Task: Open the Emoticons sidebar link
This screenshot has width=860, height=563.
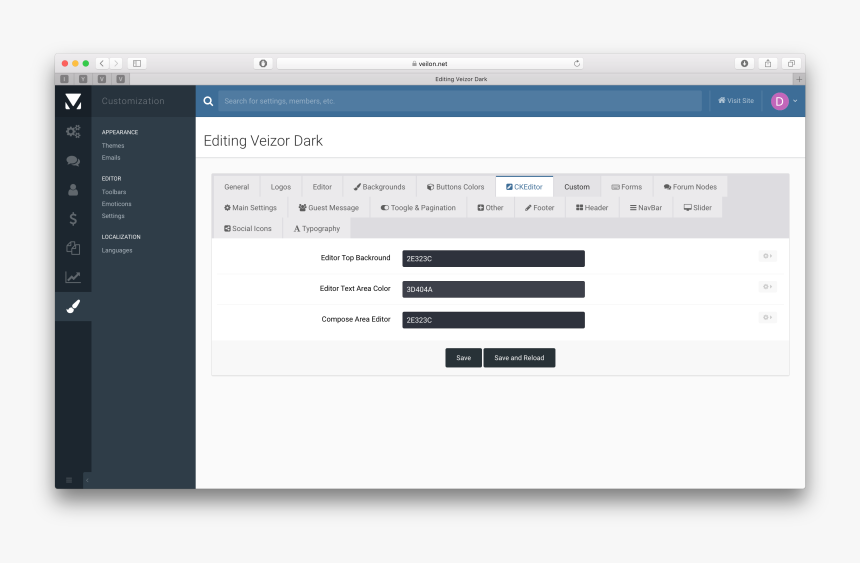Action: click(116, 204)
